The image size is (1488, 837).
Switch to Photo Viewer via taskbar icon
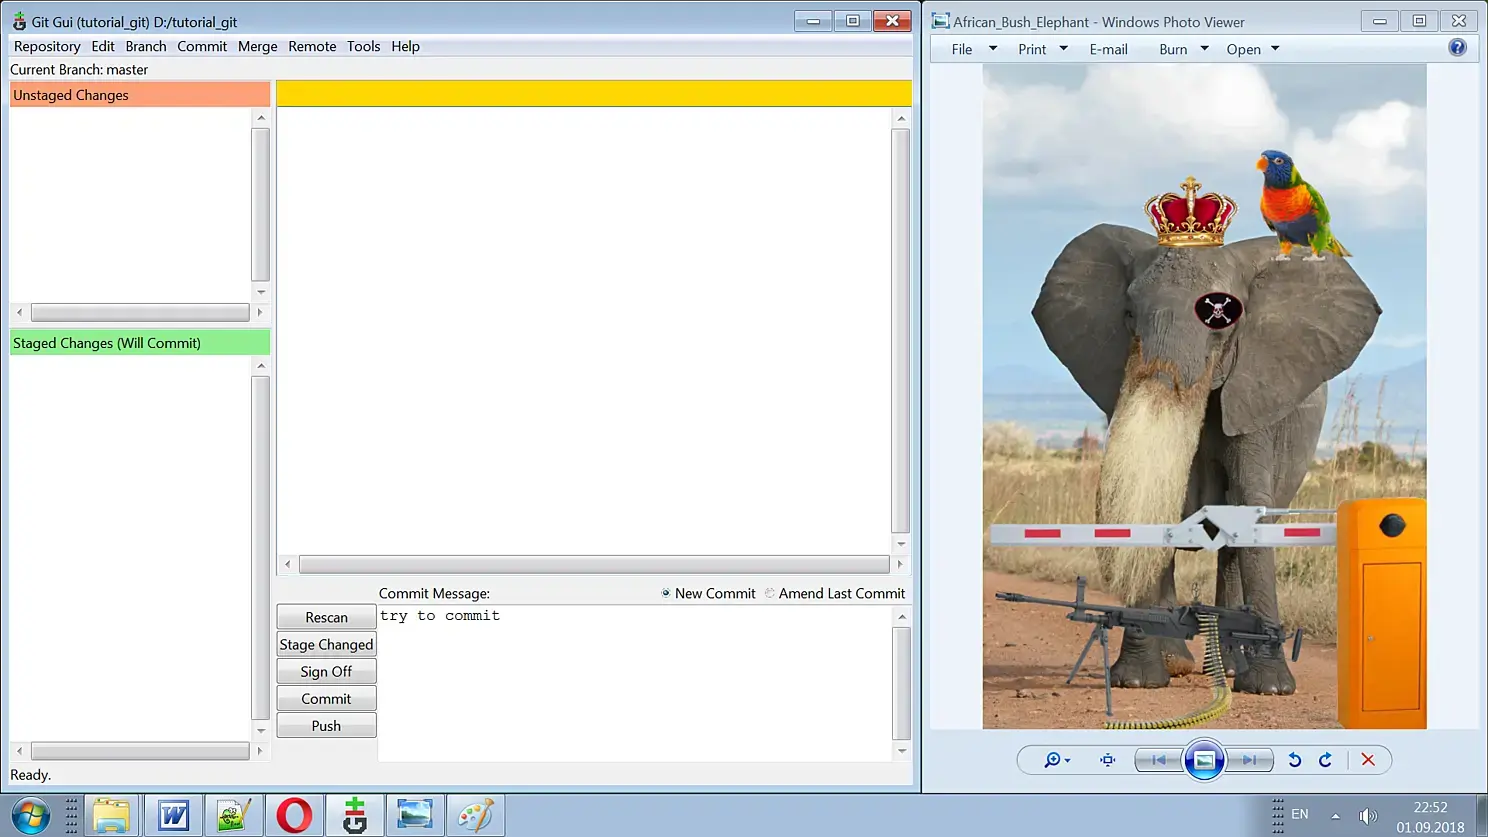[415, 815]
